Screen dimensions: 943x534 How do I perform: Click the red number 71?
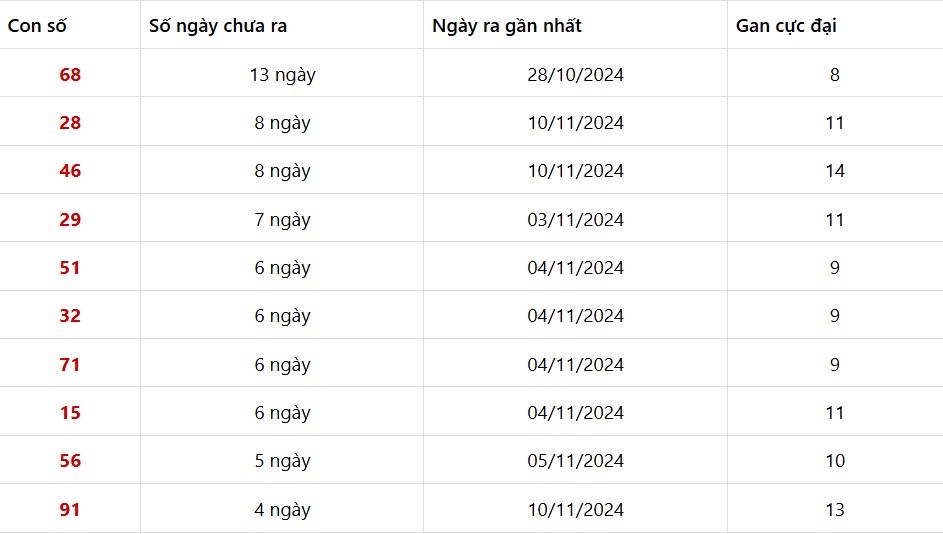70,365
